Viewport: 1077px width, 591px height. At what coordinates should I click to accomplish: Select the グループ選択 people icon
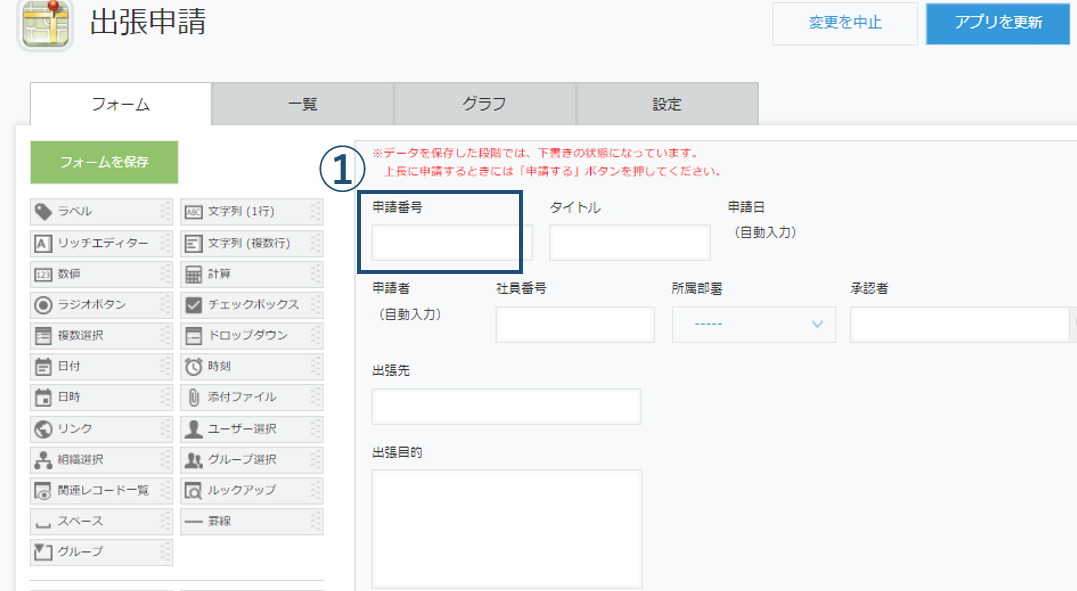(194, 460)
